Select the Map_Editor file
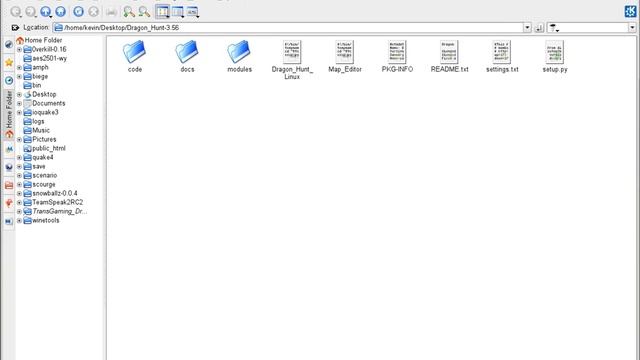Image resolution: width=640 pixels, height=360 pixels. point(345,57)
